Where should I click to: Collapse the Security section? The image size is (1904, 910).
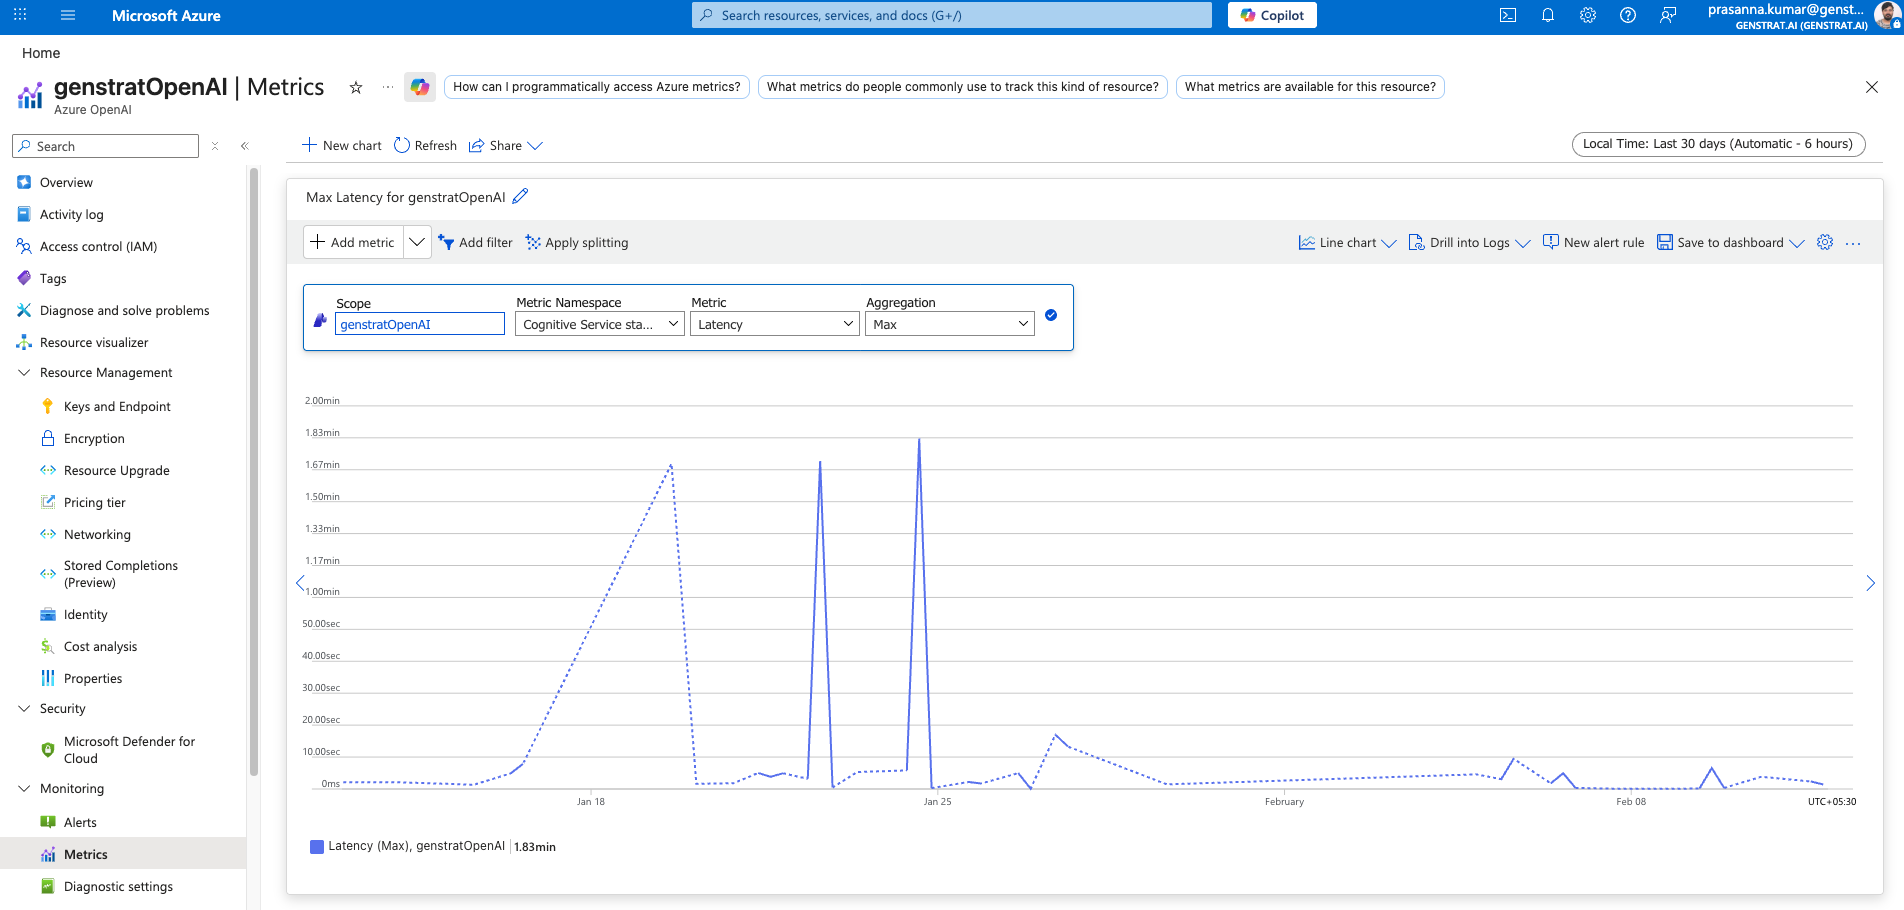tap(24, 708)
